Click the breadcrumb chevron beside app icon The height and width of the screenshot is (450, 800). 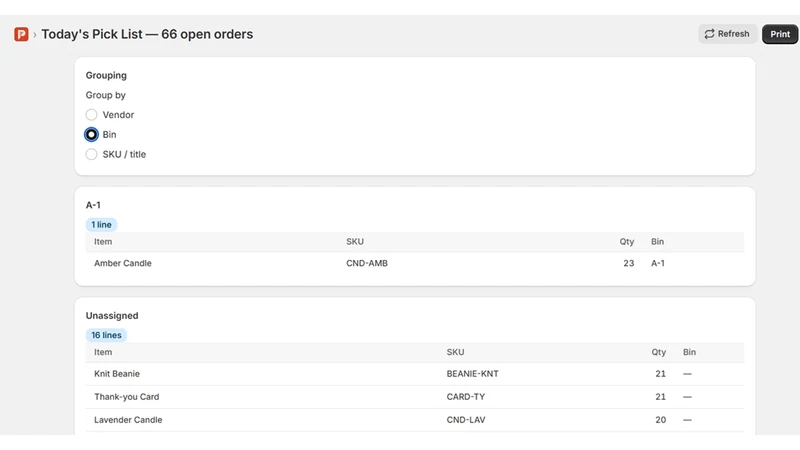tap(35, 35)
